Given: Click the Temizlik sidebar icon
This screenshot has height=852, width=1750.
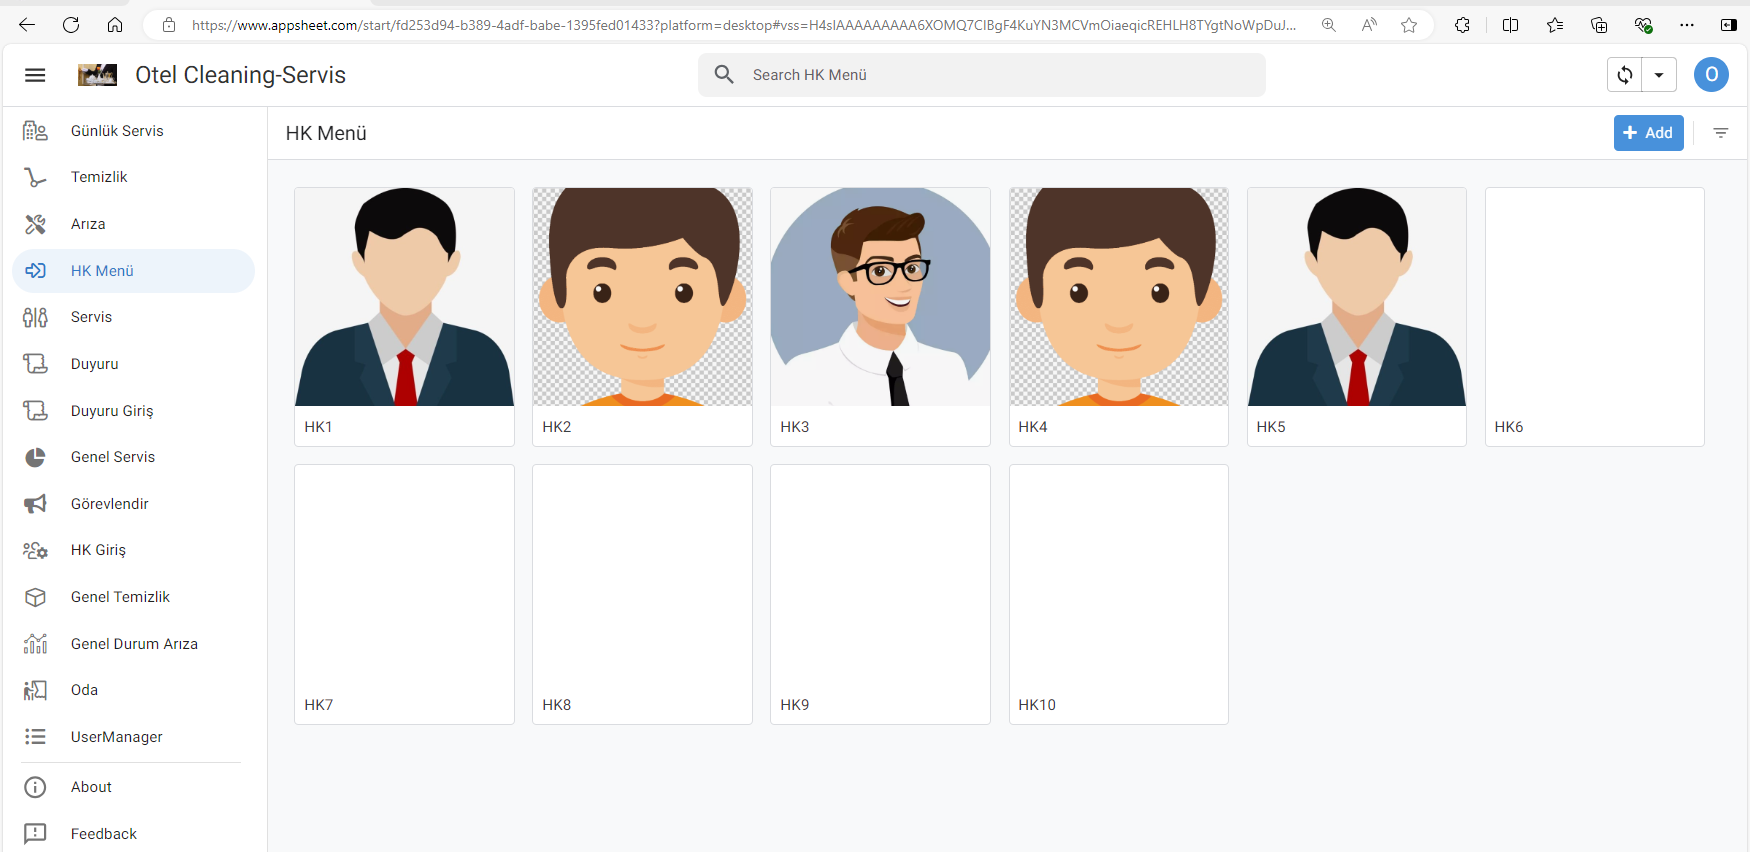Looking at the screenshot, I should (x=35, y=177).
